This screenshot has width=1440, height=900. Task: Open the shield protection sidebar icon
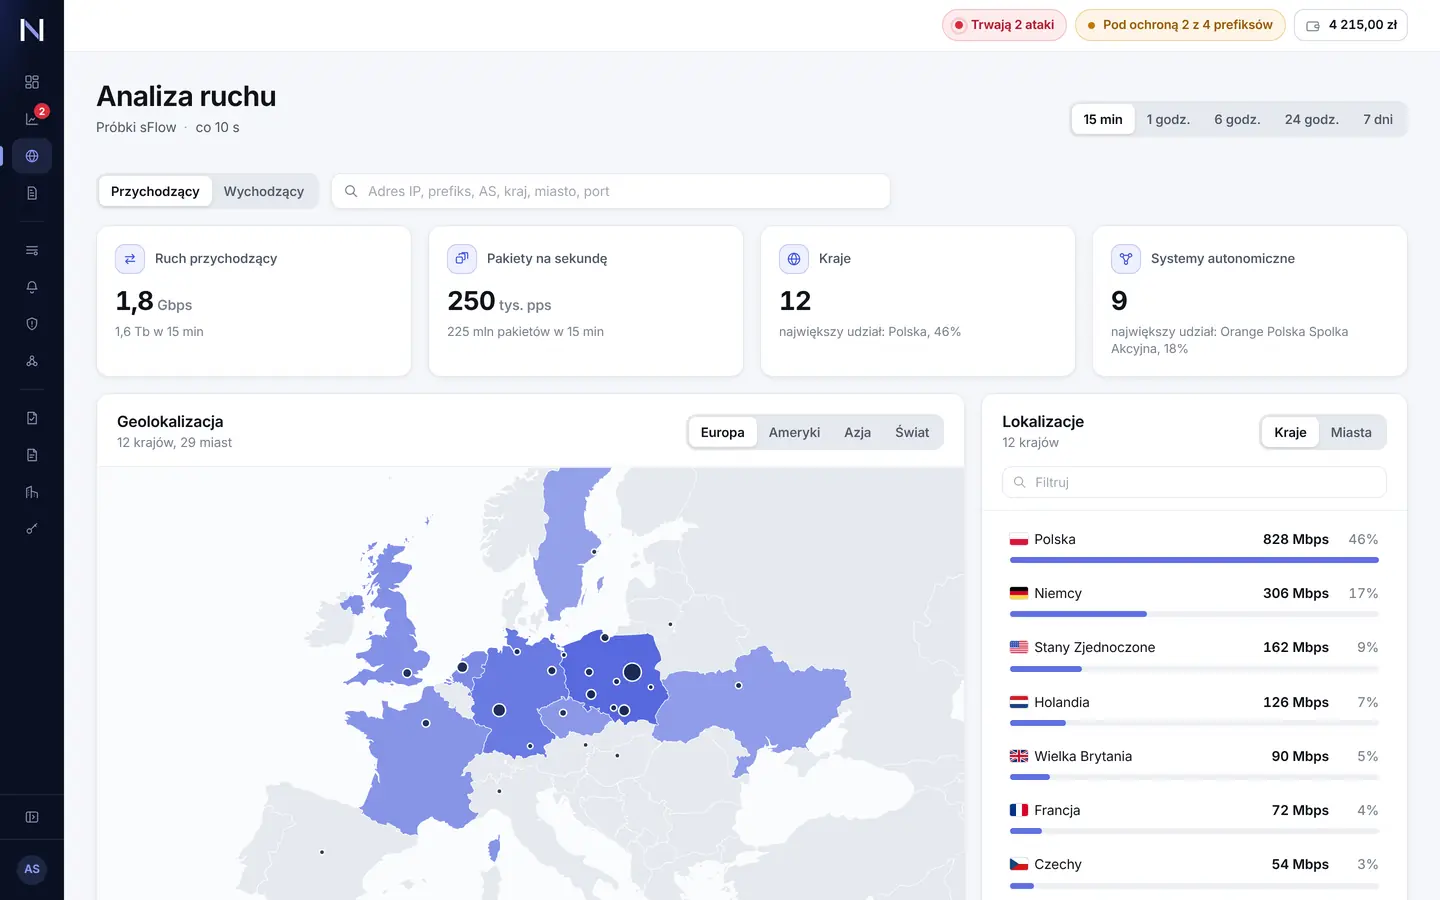point(32,324)
